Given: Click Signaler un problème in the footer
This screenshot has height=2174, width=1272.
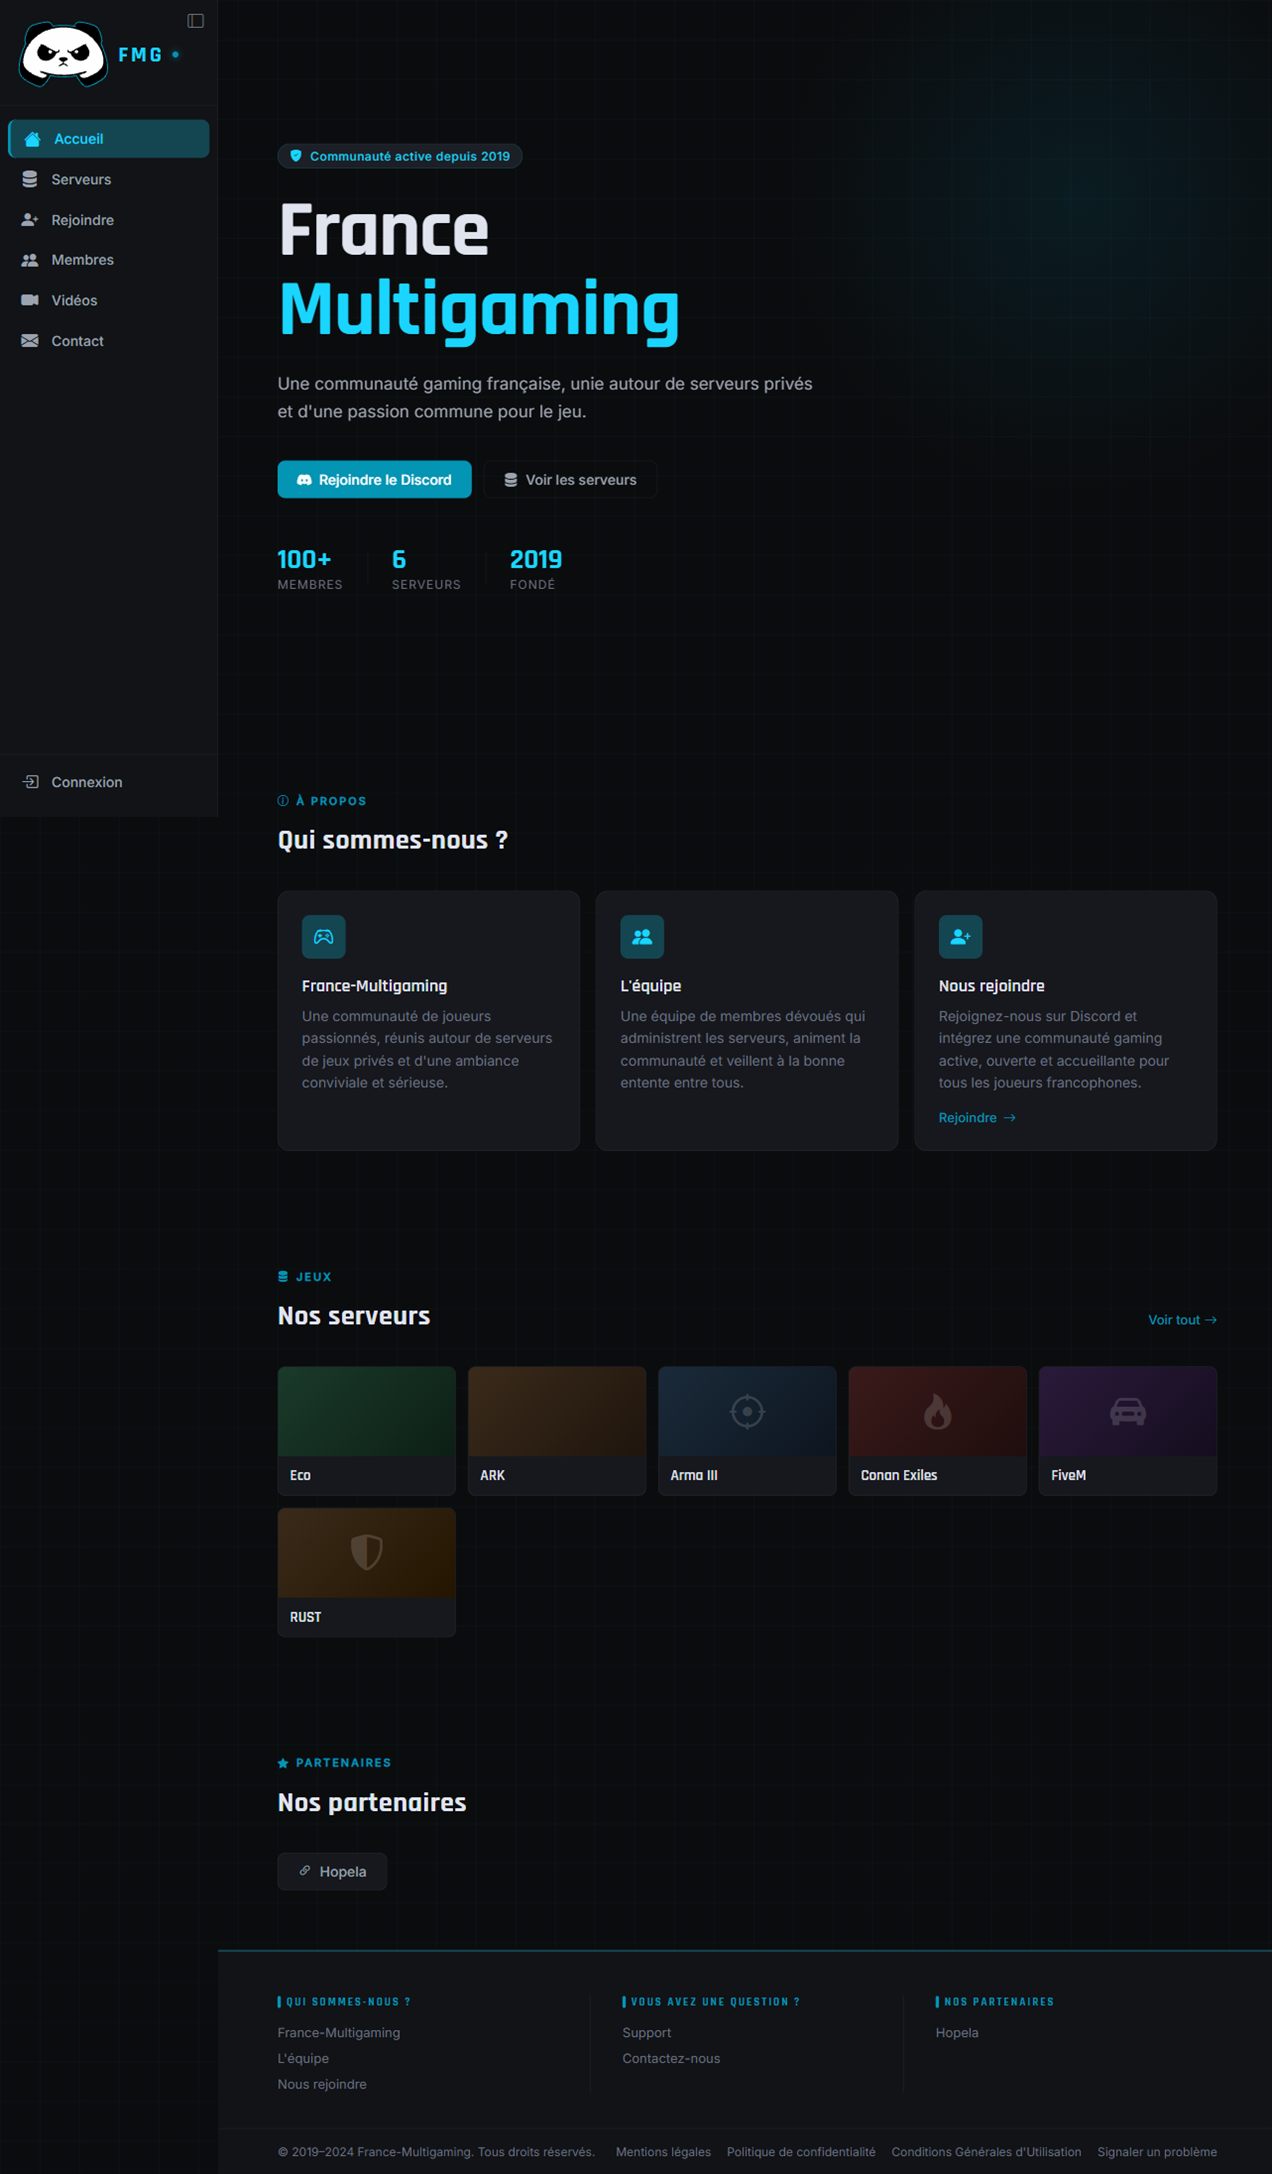Looking at the screenshot, I should click(x=1157, y=2152).
